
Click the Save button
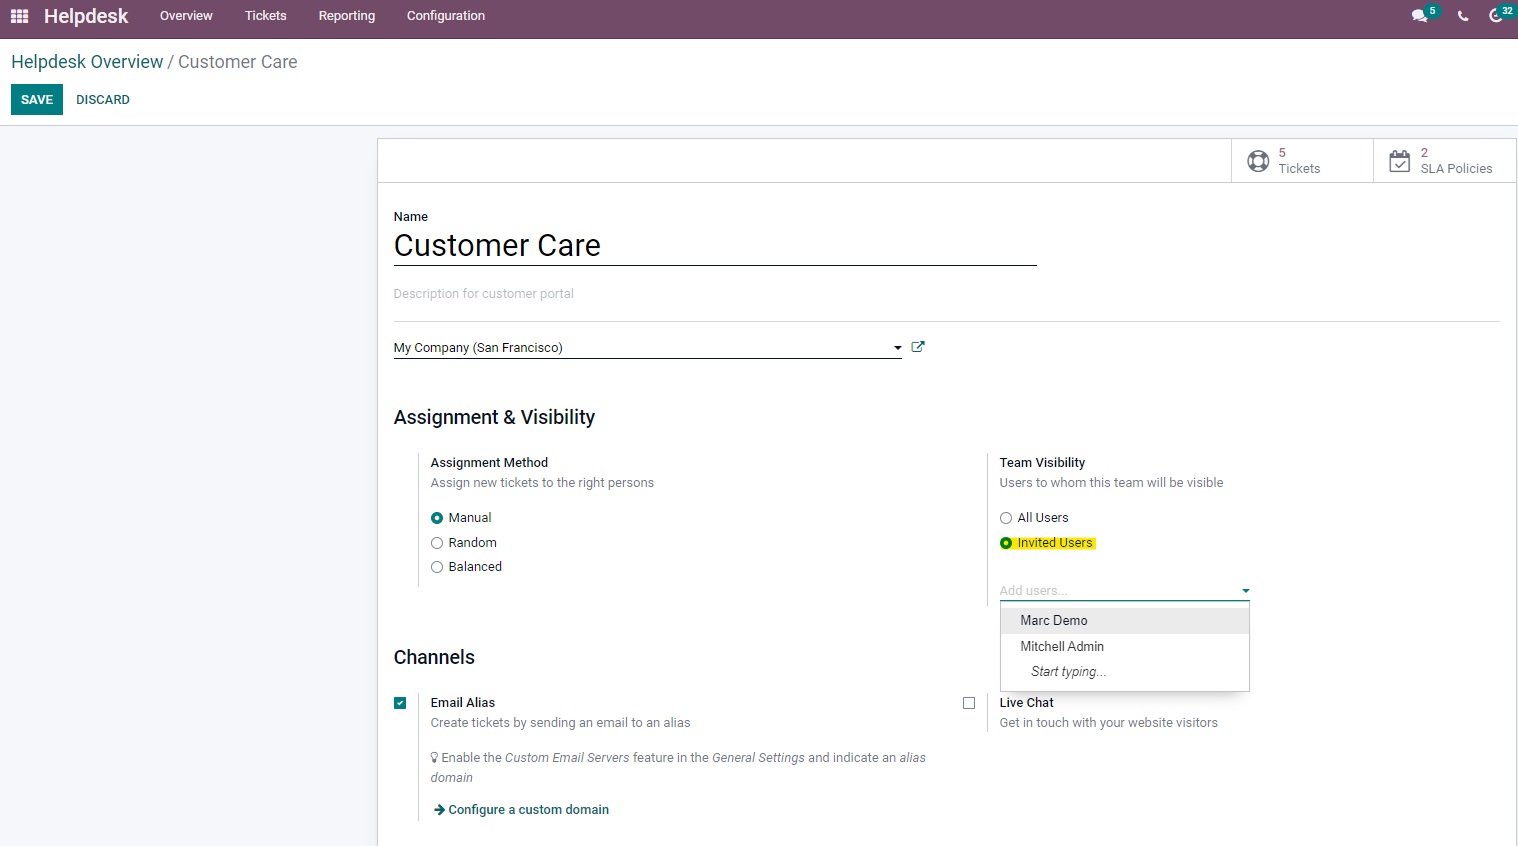click(x=37, y=100)
